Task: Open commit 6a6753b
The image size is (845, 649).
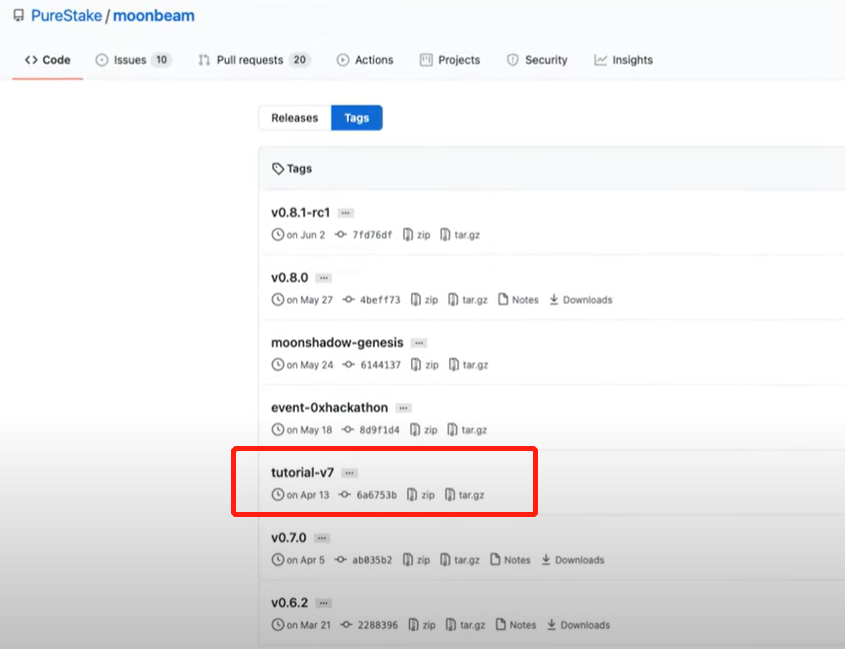Action: (368, 495)
